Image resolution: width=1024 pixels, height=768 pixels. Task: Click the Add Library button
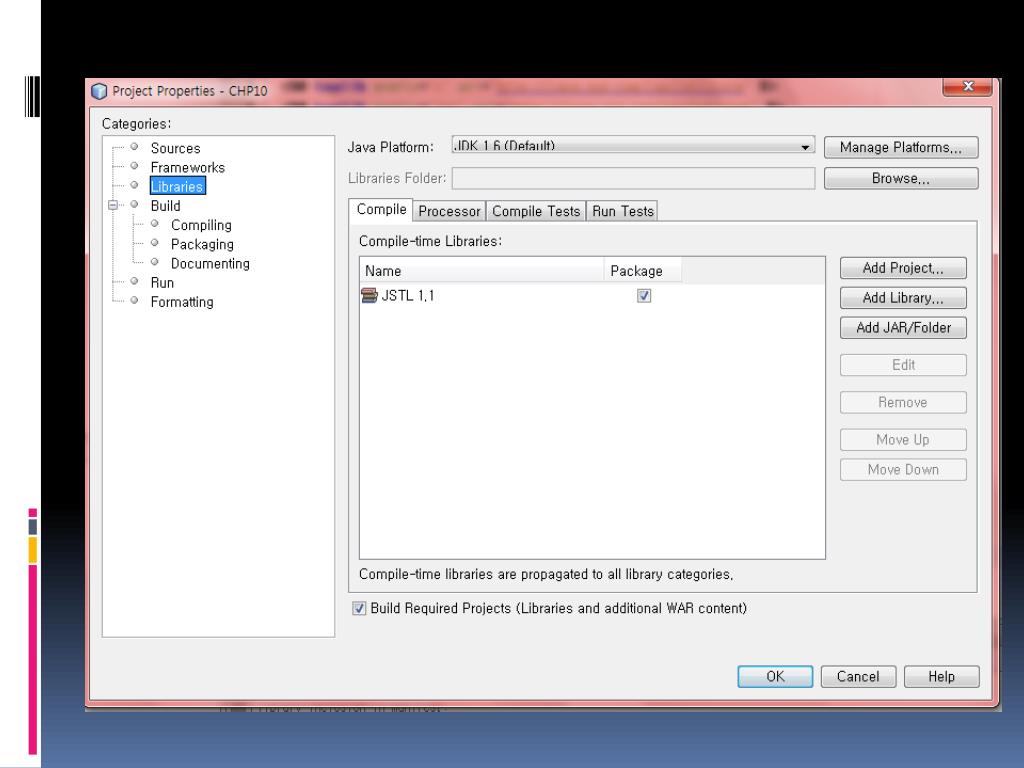click(903, 298)
